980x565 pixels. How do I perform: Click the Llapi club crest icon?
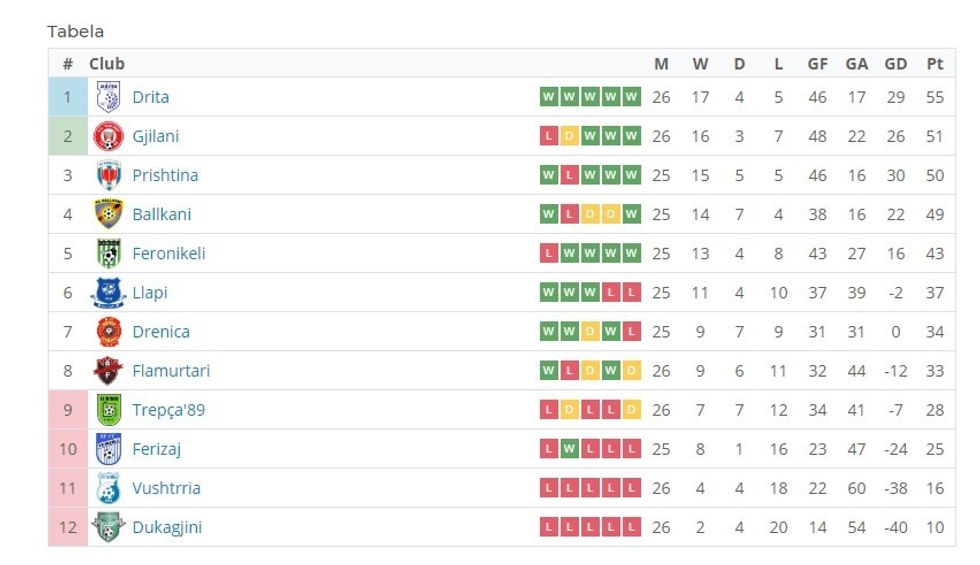click(108, 292)
